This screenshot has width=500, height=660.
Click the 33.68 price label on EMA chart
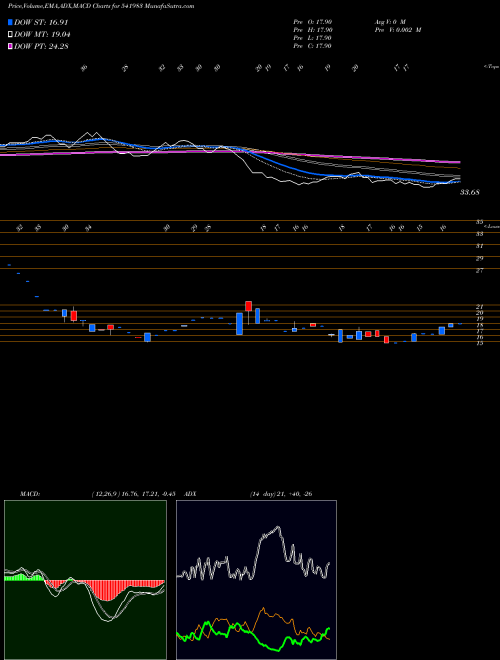(x=470, y=192)
